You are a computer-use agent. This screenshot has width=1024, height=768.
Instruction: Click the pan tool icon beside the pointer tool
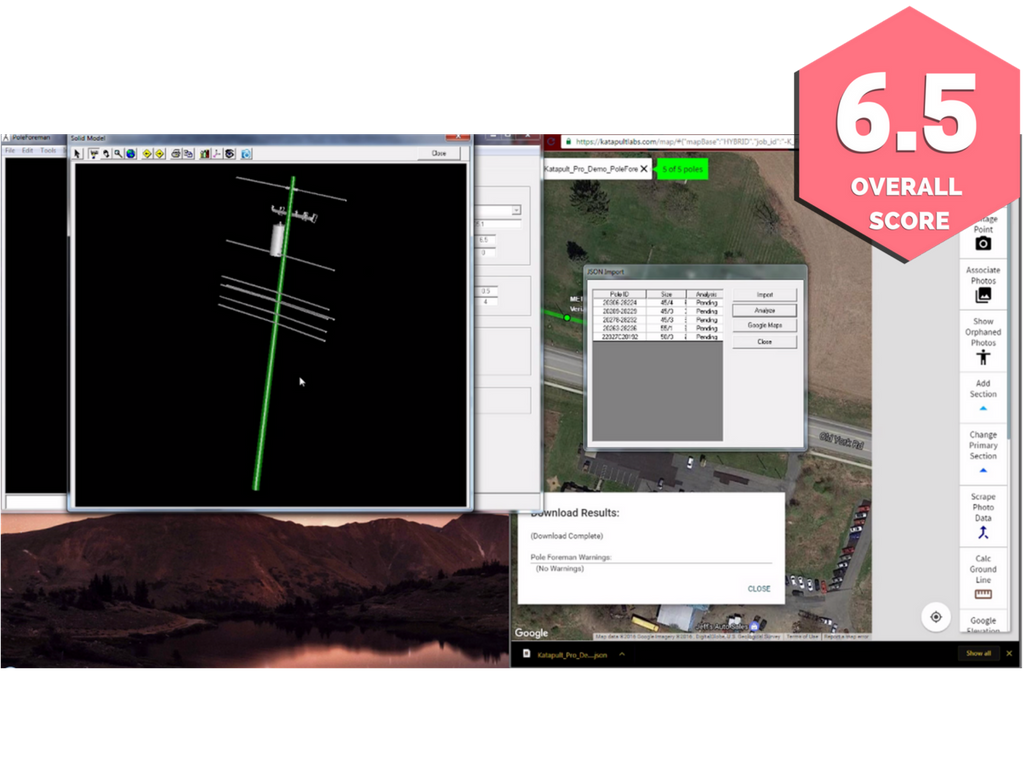click(93, 154)
